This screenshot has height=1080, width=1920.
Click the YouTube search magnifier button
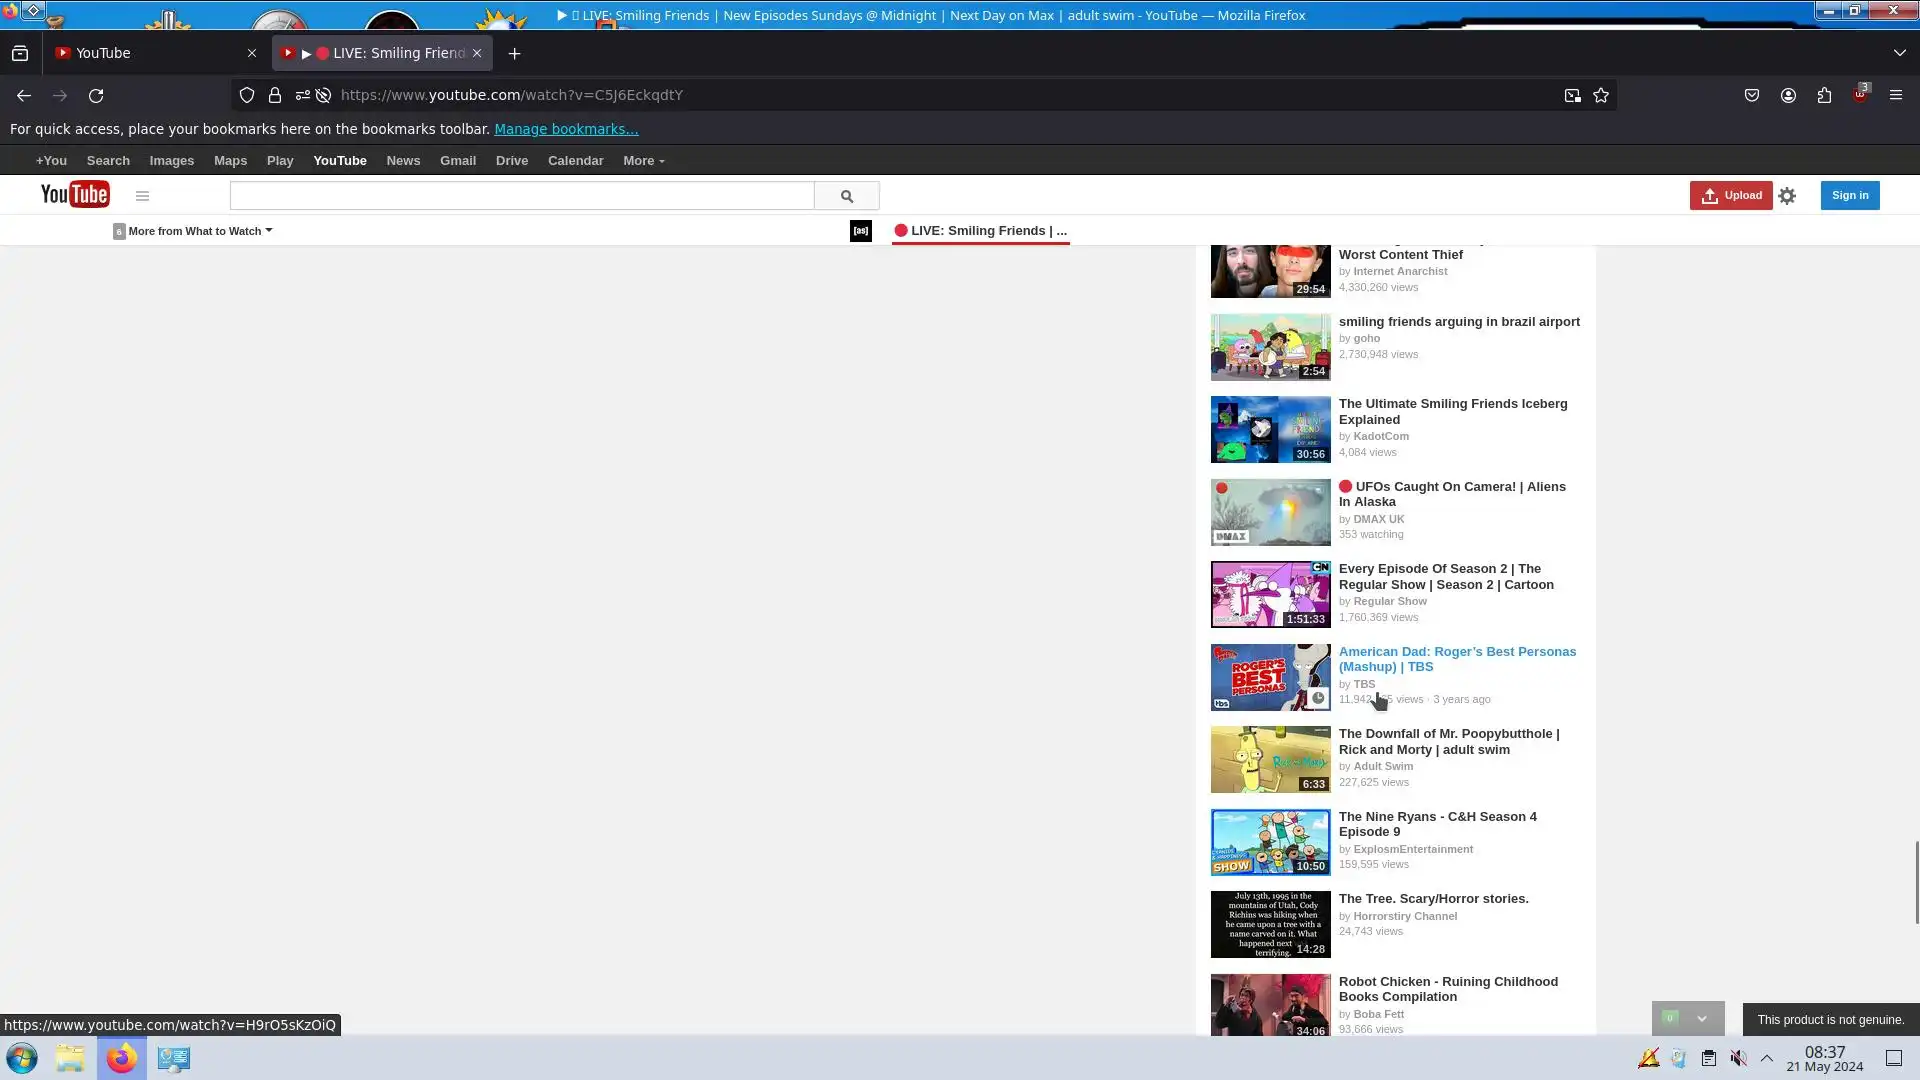click(846, 196)
